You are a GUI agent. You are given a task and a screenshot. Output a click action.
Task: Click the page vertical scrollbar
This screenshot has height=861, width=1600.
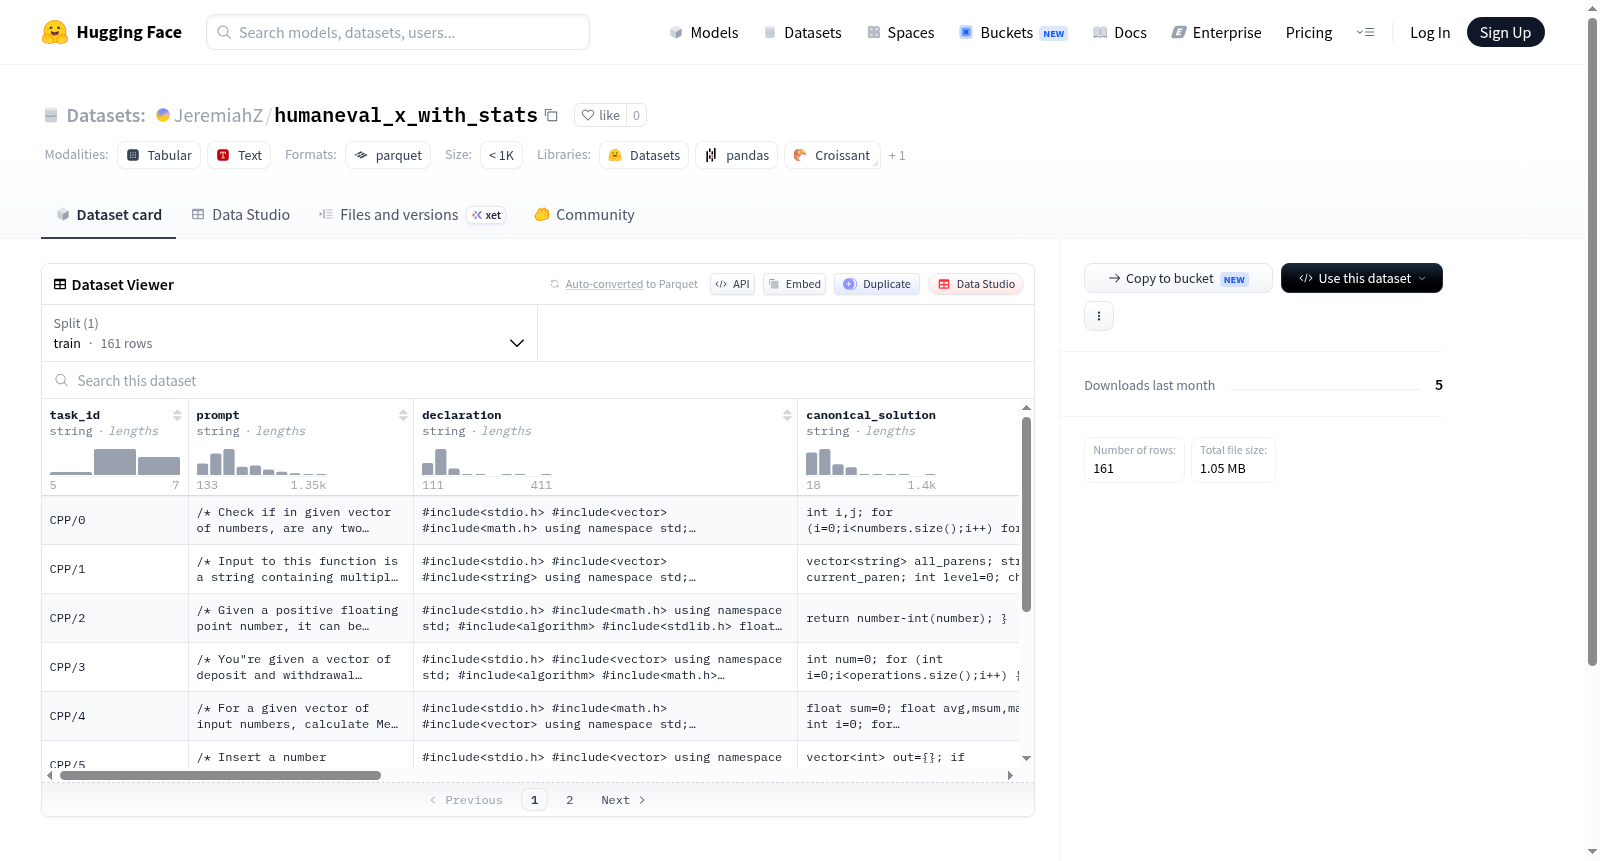(x=1593, y=340)
